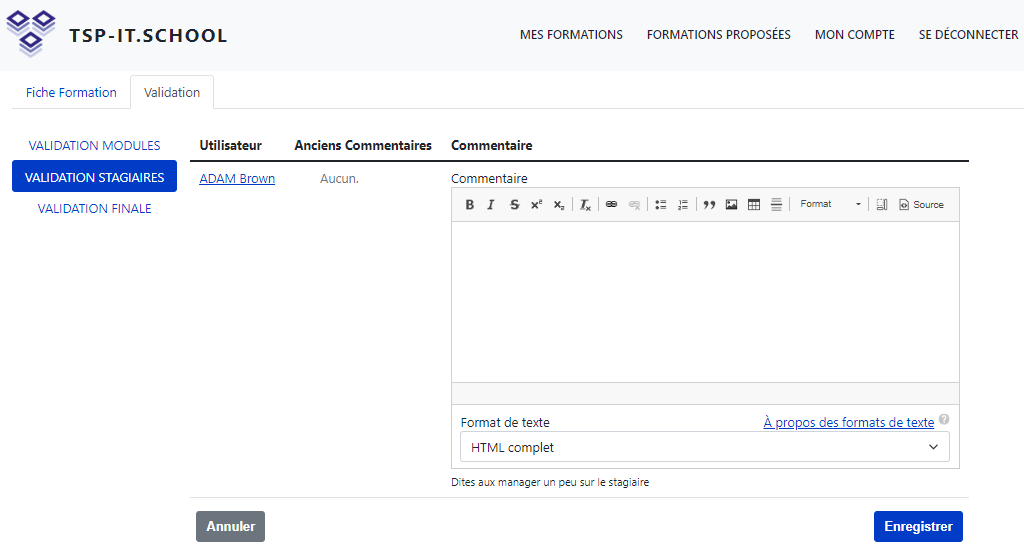Open the Format paragraph dropdown
Screen dimensions: 1024x559
(830, 204)
